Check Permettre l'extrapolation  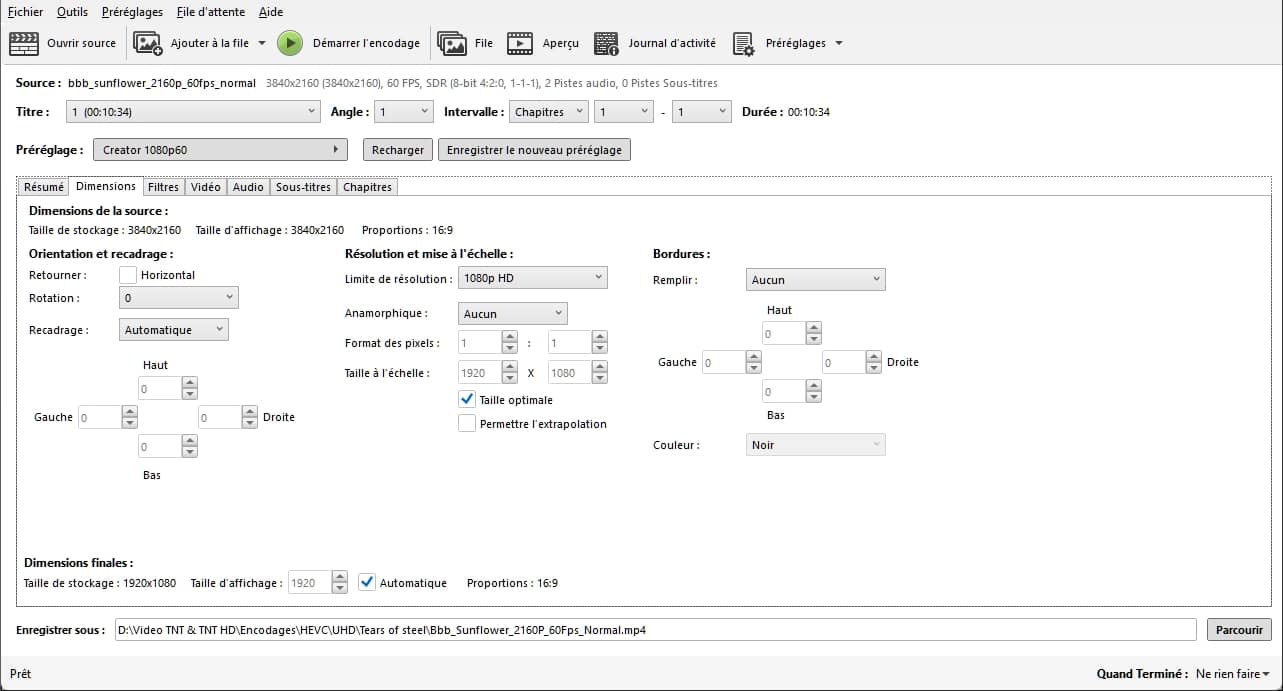pyautogui.click(x=467, y=423)
